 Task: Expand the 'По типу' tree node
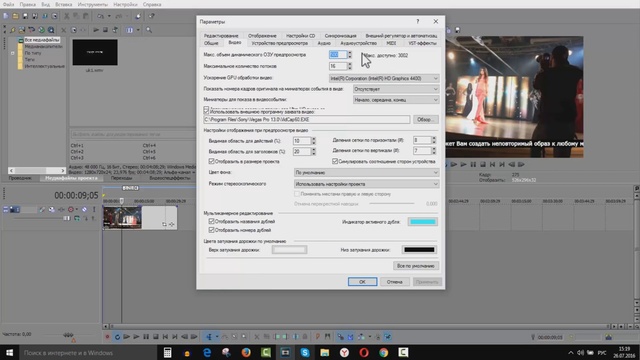[13, 53]
